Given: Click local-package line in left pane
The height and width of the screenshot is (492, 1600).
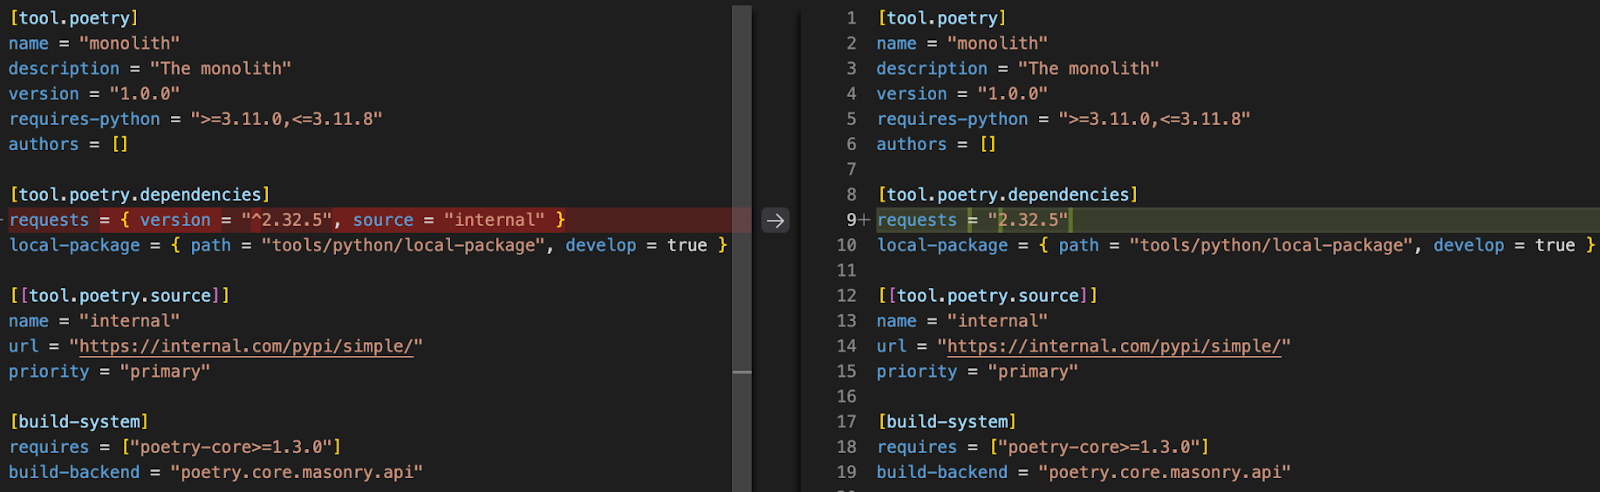Looking at the screenshot, I should click(368, 245).
